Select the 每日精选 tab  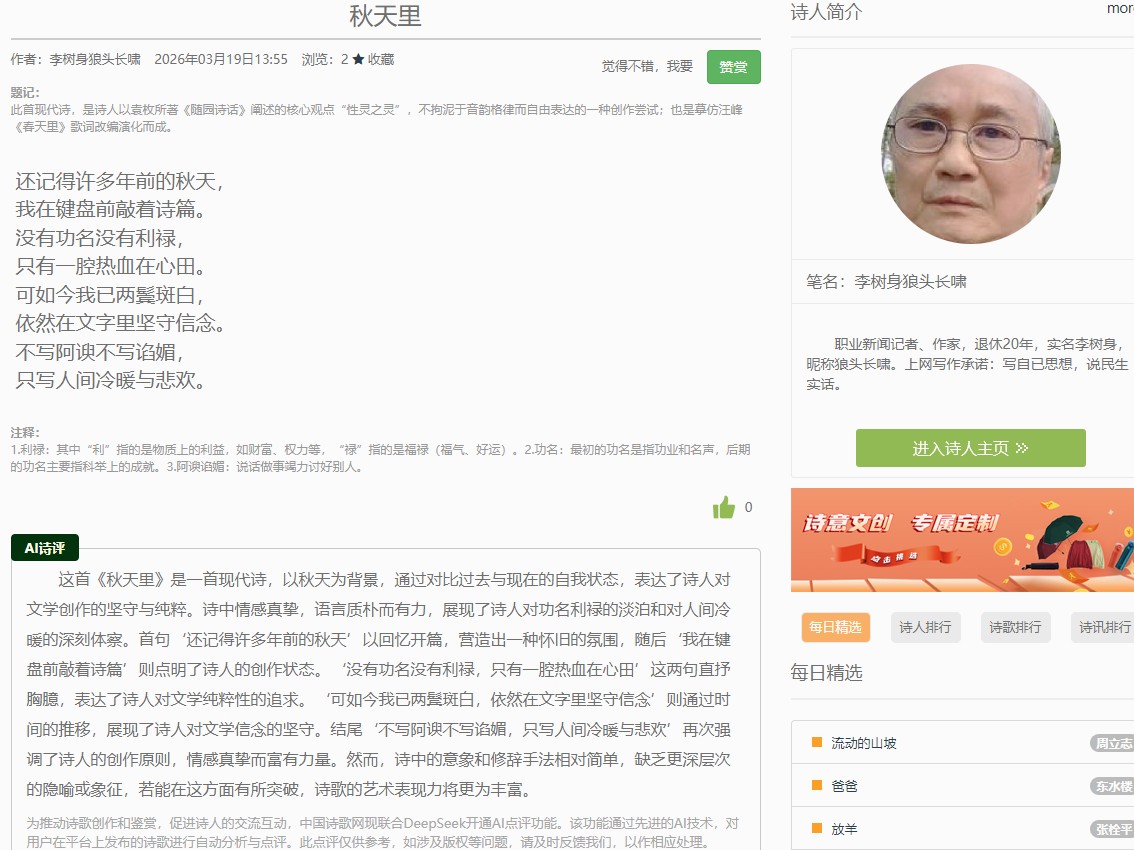click(835, 627)
